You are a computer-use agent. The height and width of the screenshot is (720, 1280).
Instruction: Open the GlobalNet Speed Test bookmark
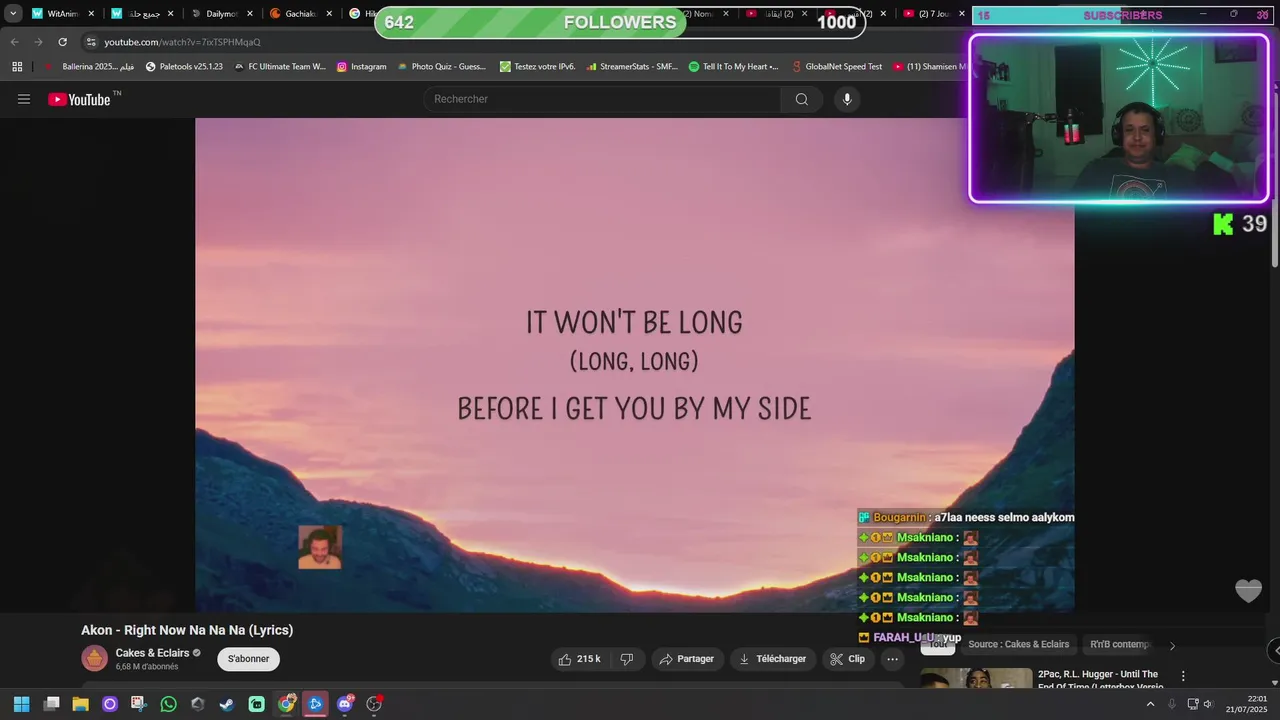pos(836,67)
